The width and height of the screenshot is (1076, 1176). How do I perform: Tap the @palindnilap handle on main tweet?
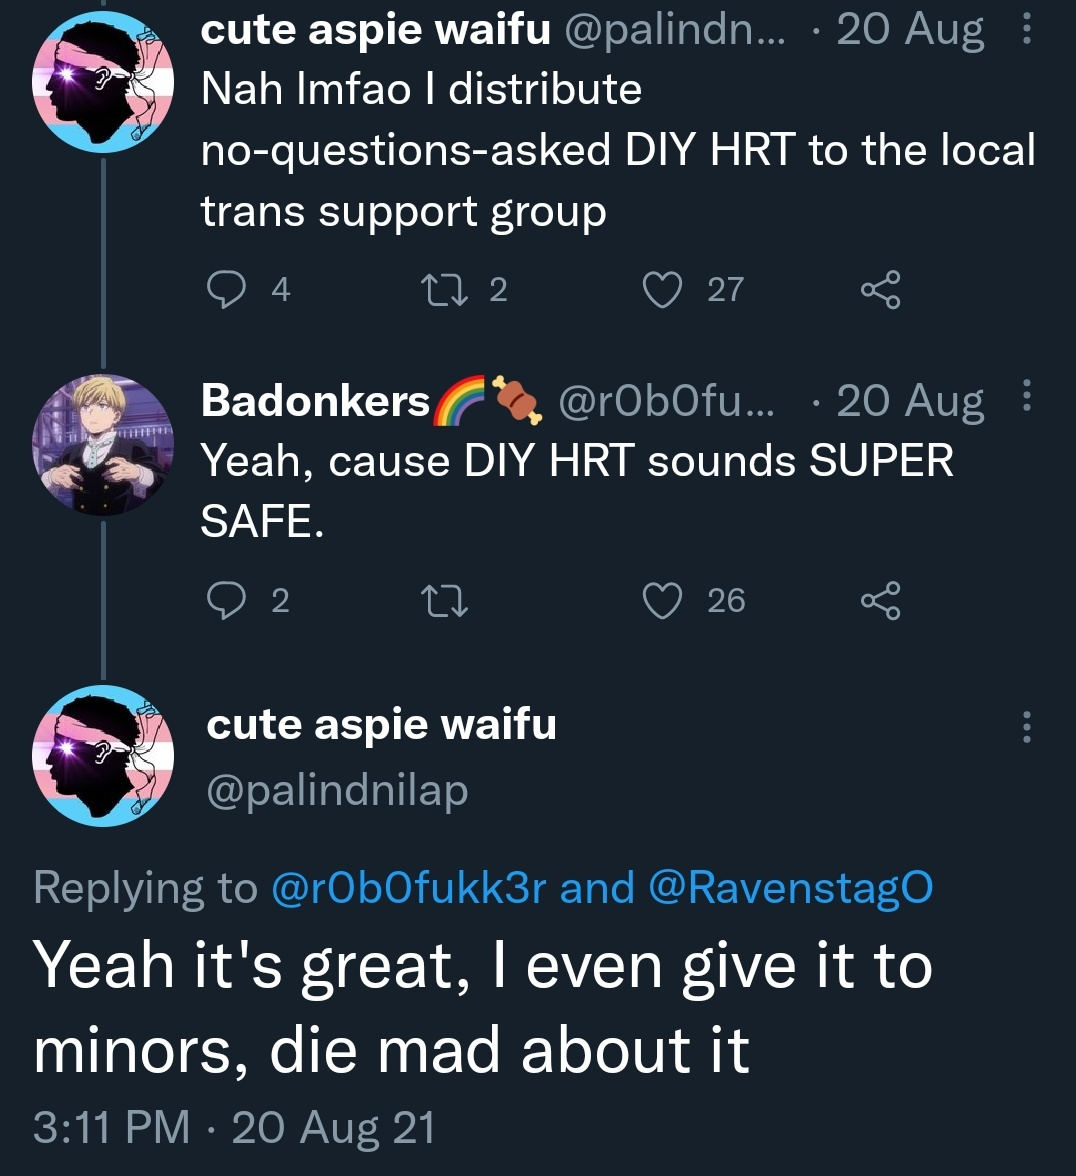click(x=337, y=790)
